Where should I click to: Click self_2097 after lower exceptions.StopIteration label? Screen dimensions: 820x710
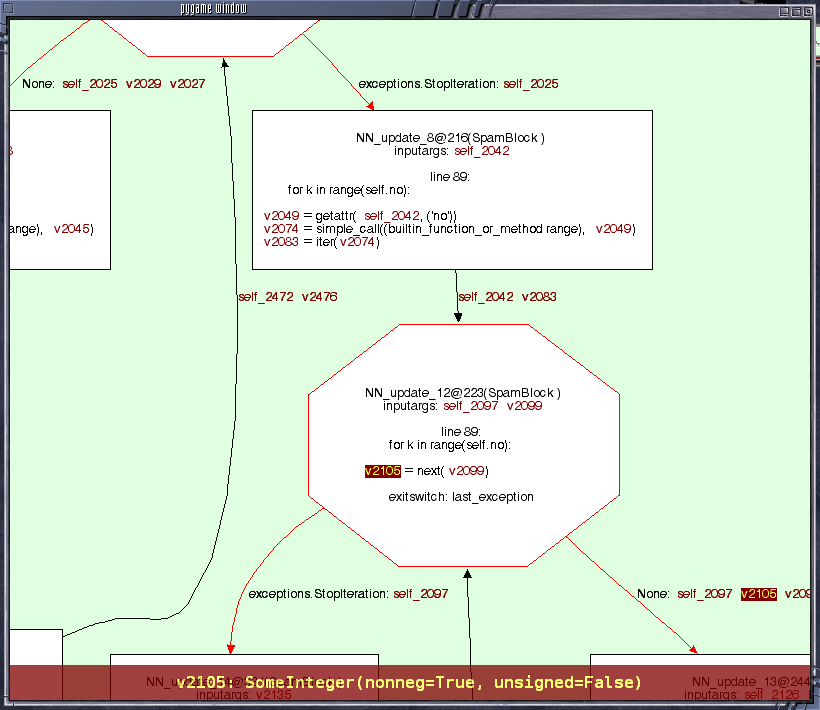coord(420,594)
